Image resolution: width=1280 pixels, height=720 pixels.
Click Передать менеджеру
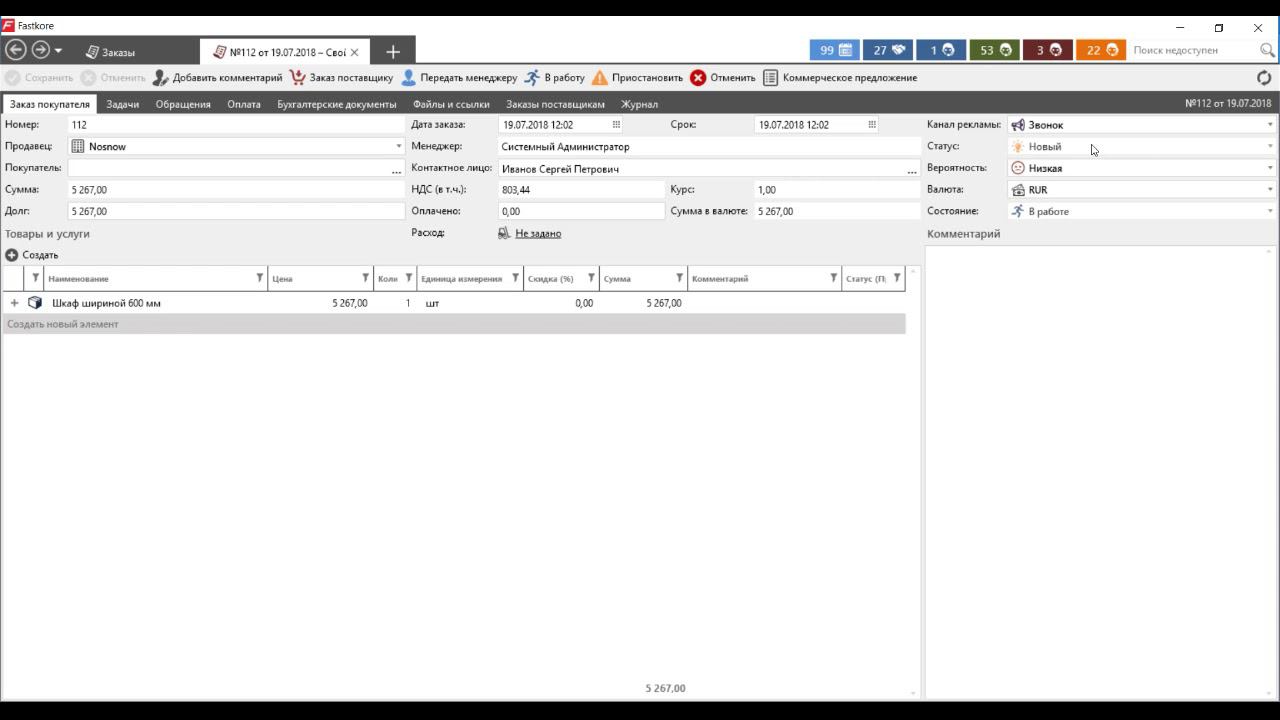[459, 78]
